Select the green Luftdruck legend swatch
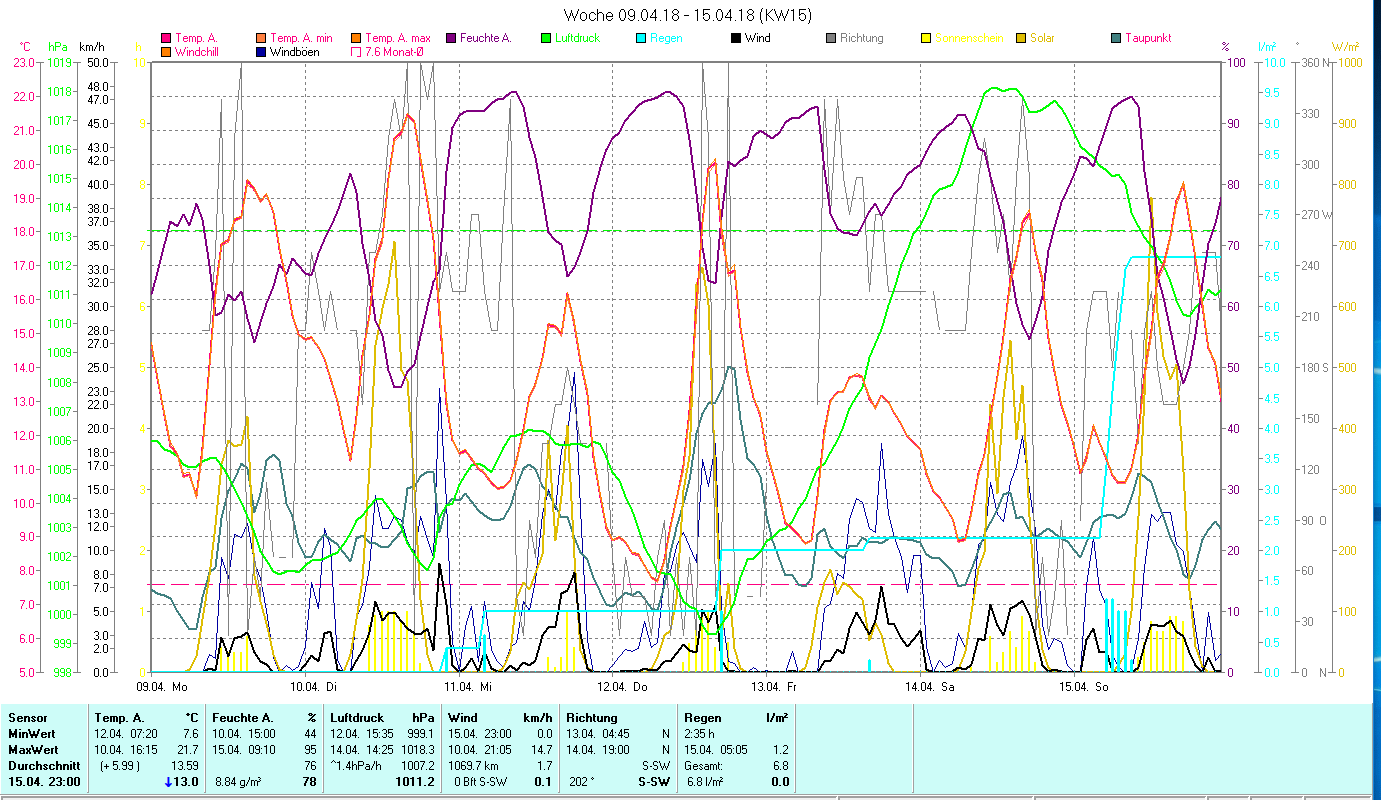Viewport: 1381px width, 800px height. click(545, 39)
